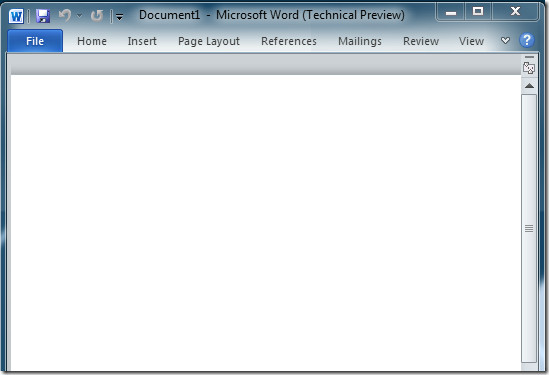Open Customize Quick Access Toolbar dropdown
This screenshot has height=375, width=549.
click(x=119, y=16)
